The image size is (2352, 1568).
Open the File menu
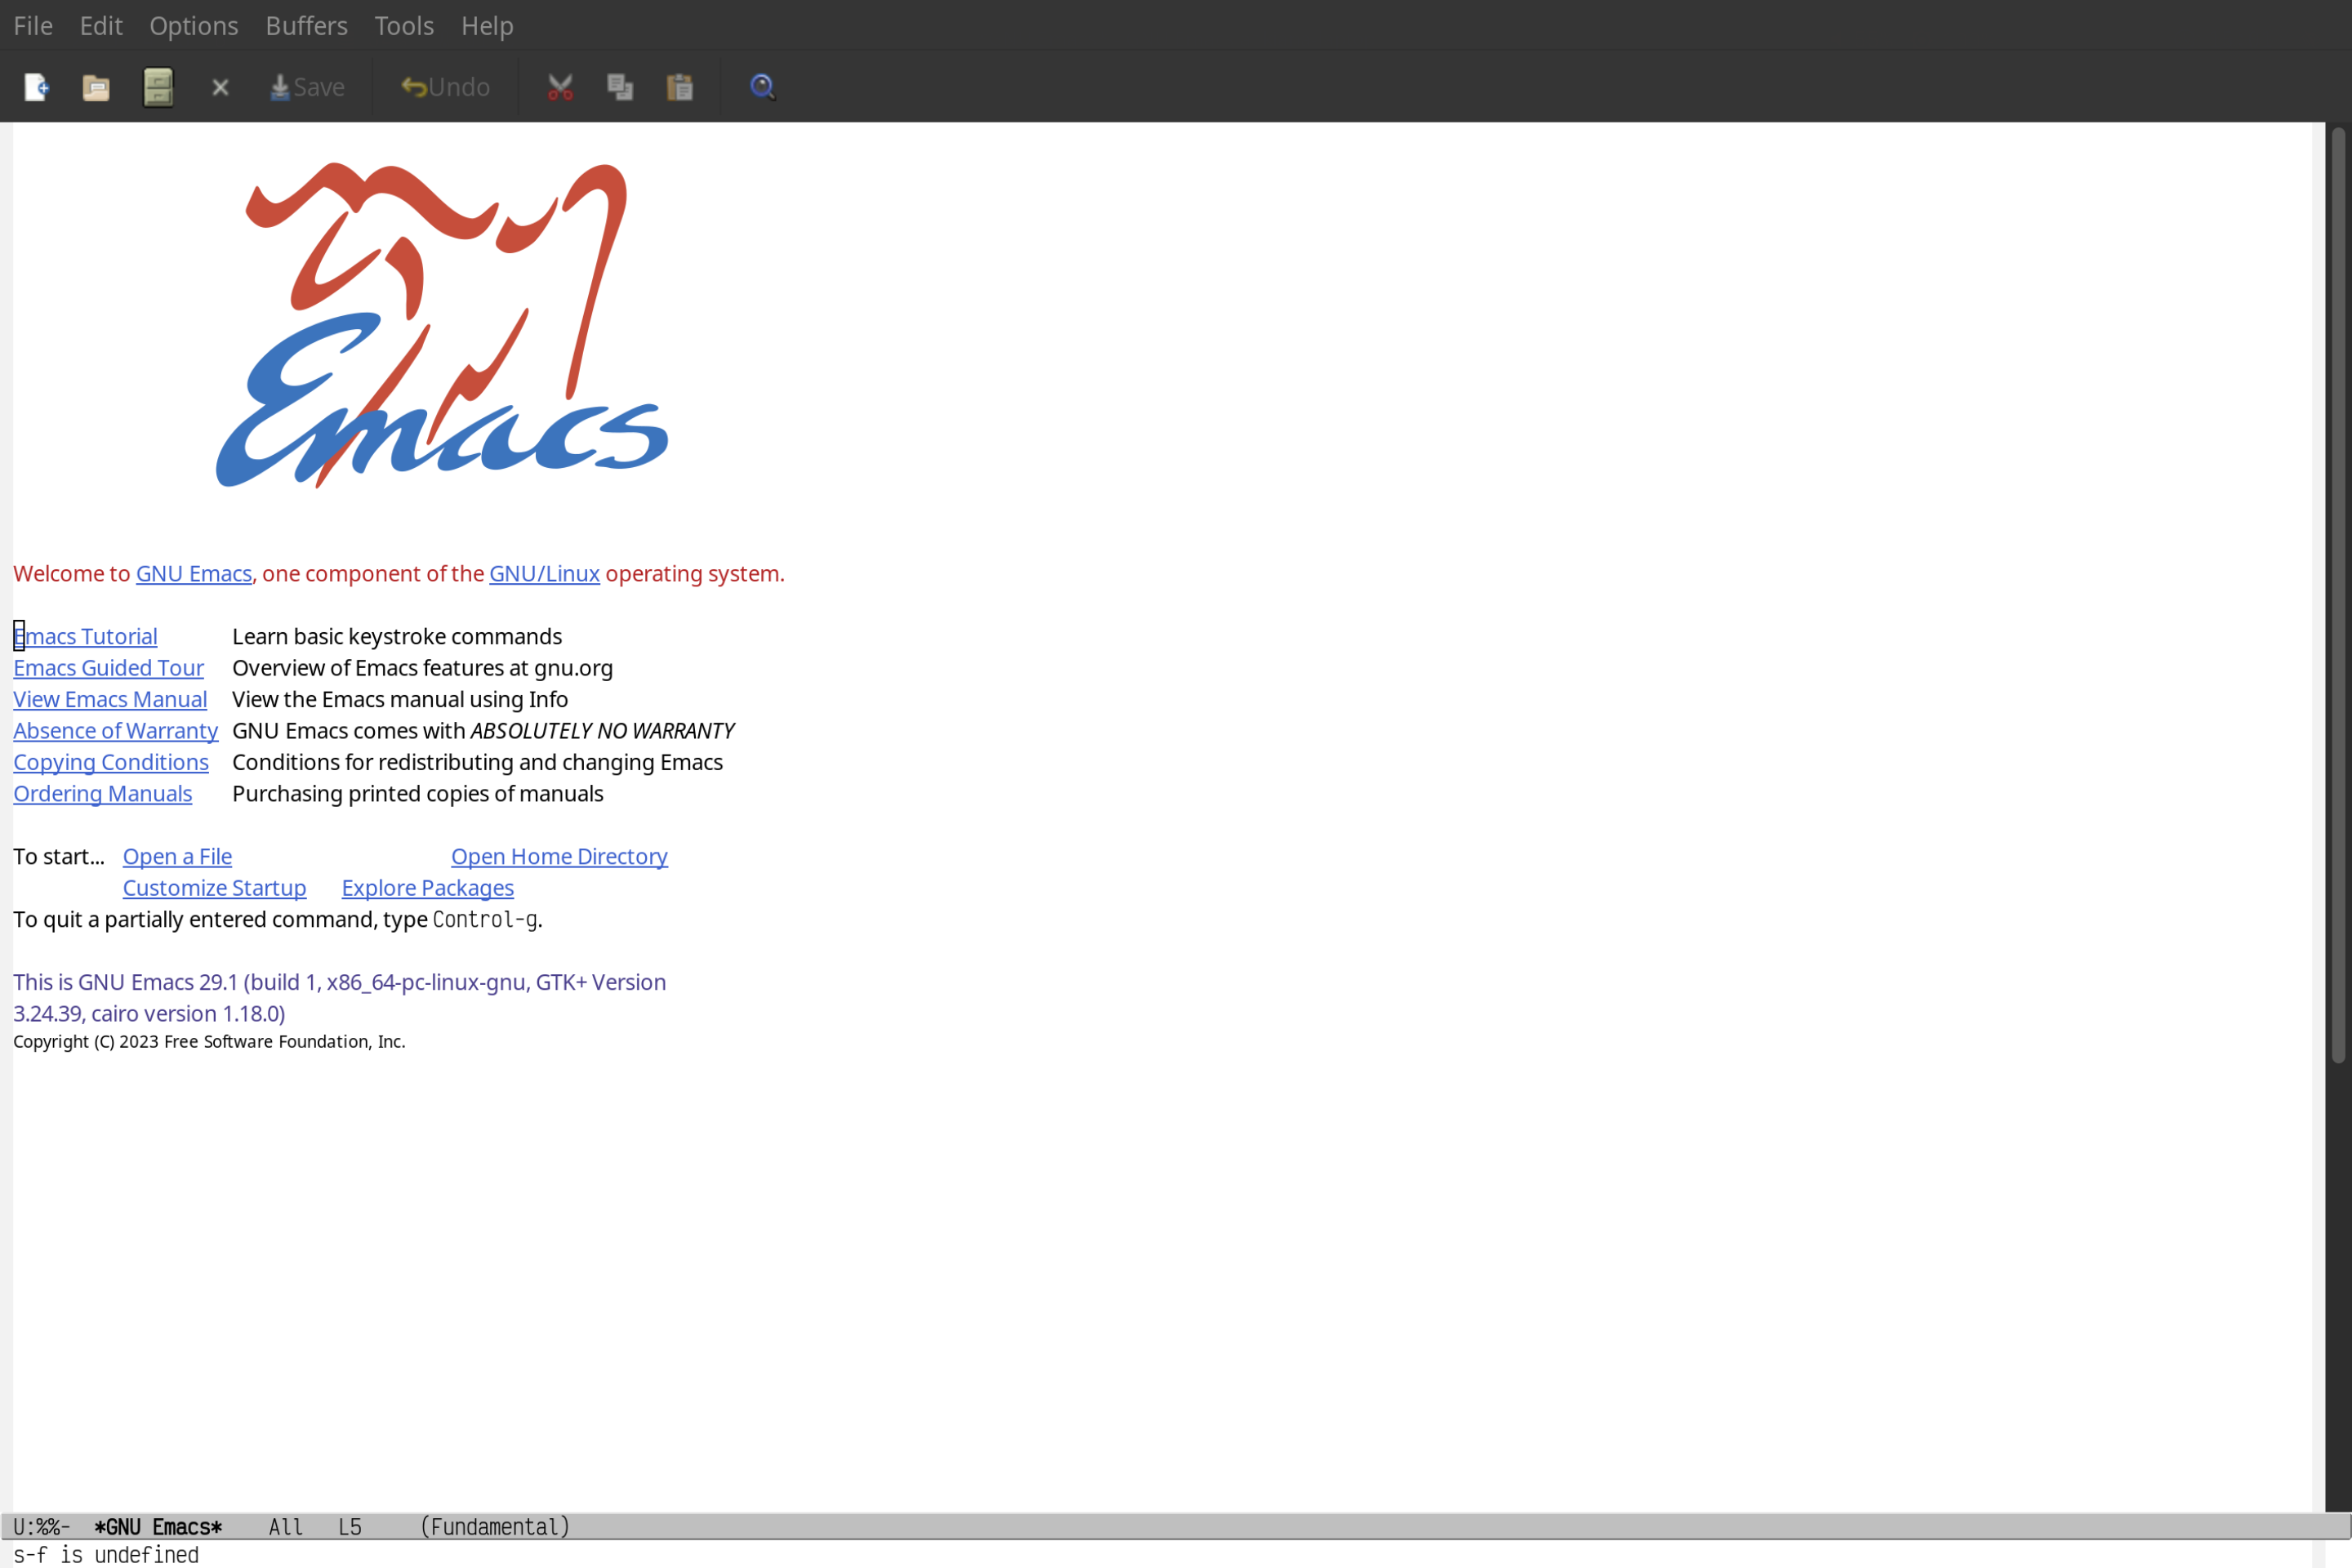[32, 24]
